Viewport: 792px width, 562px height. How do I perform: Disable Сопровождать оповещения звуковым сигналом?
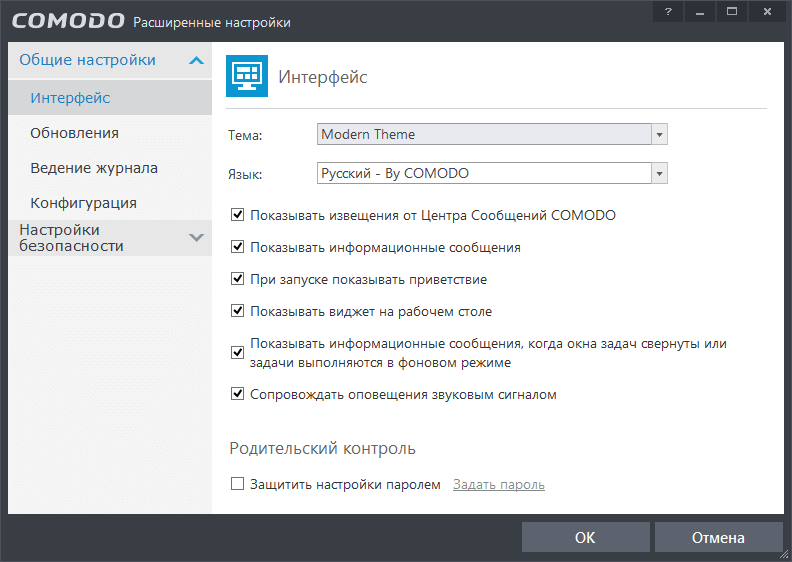tap(237, 393)
